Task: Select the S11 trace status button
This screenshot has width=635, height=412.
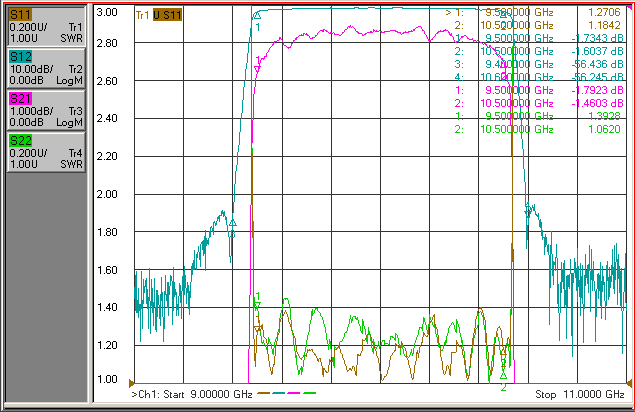Action: point(46,26)
